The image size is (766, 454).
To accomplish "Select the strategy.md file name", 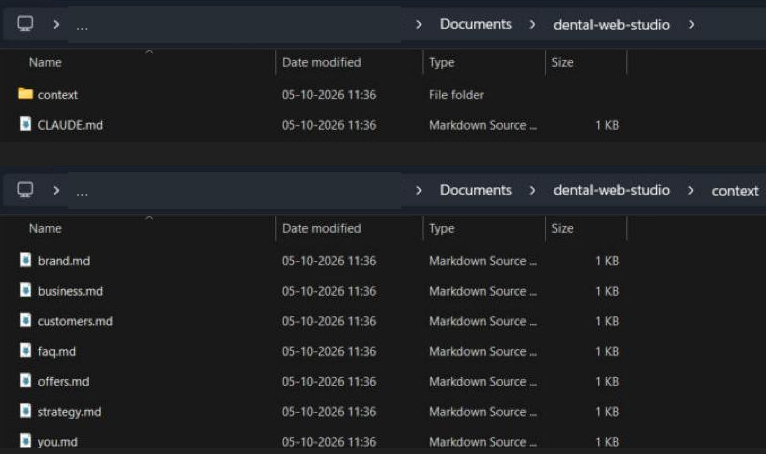I will [x=69, y=412].
